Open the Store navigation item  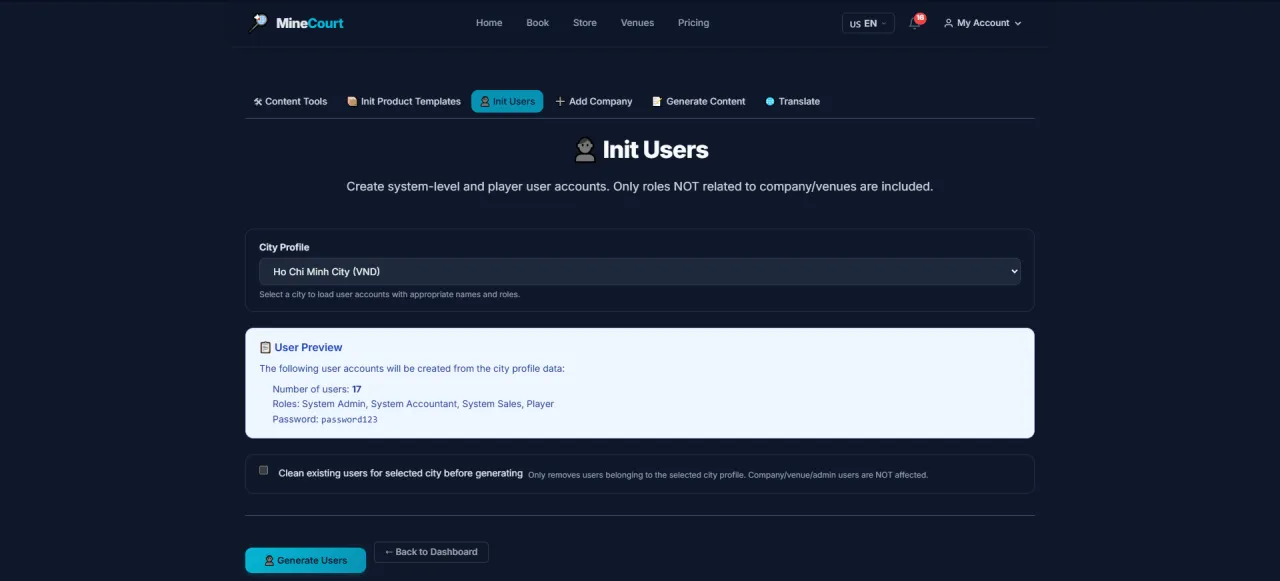point(585,23)
